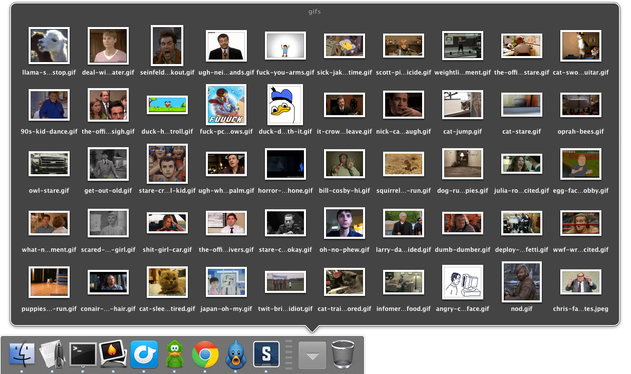This screenshot has height=374, width=631.
Task: Open julia-ro...cited.gif
Action: [x=522, y=163]
